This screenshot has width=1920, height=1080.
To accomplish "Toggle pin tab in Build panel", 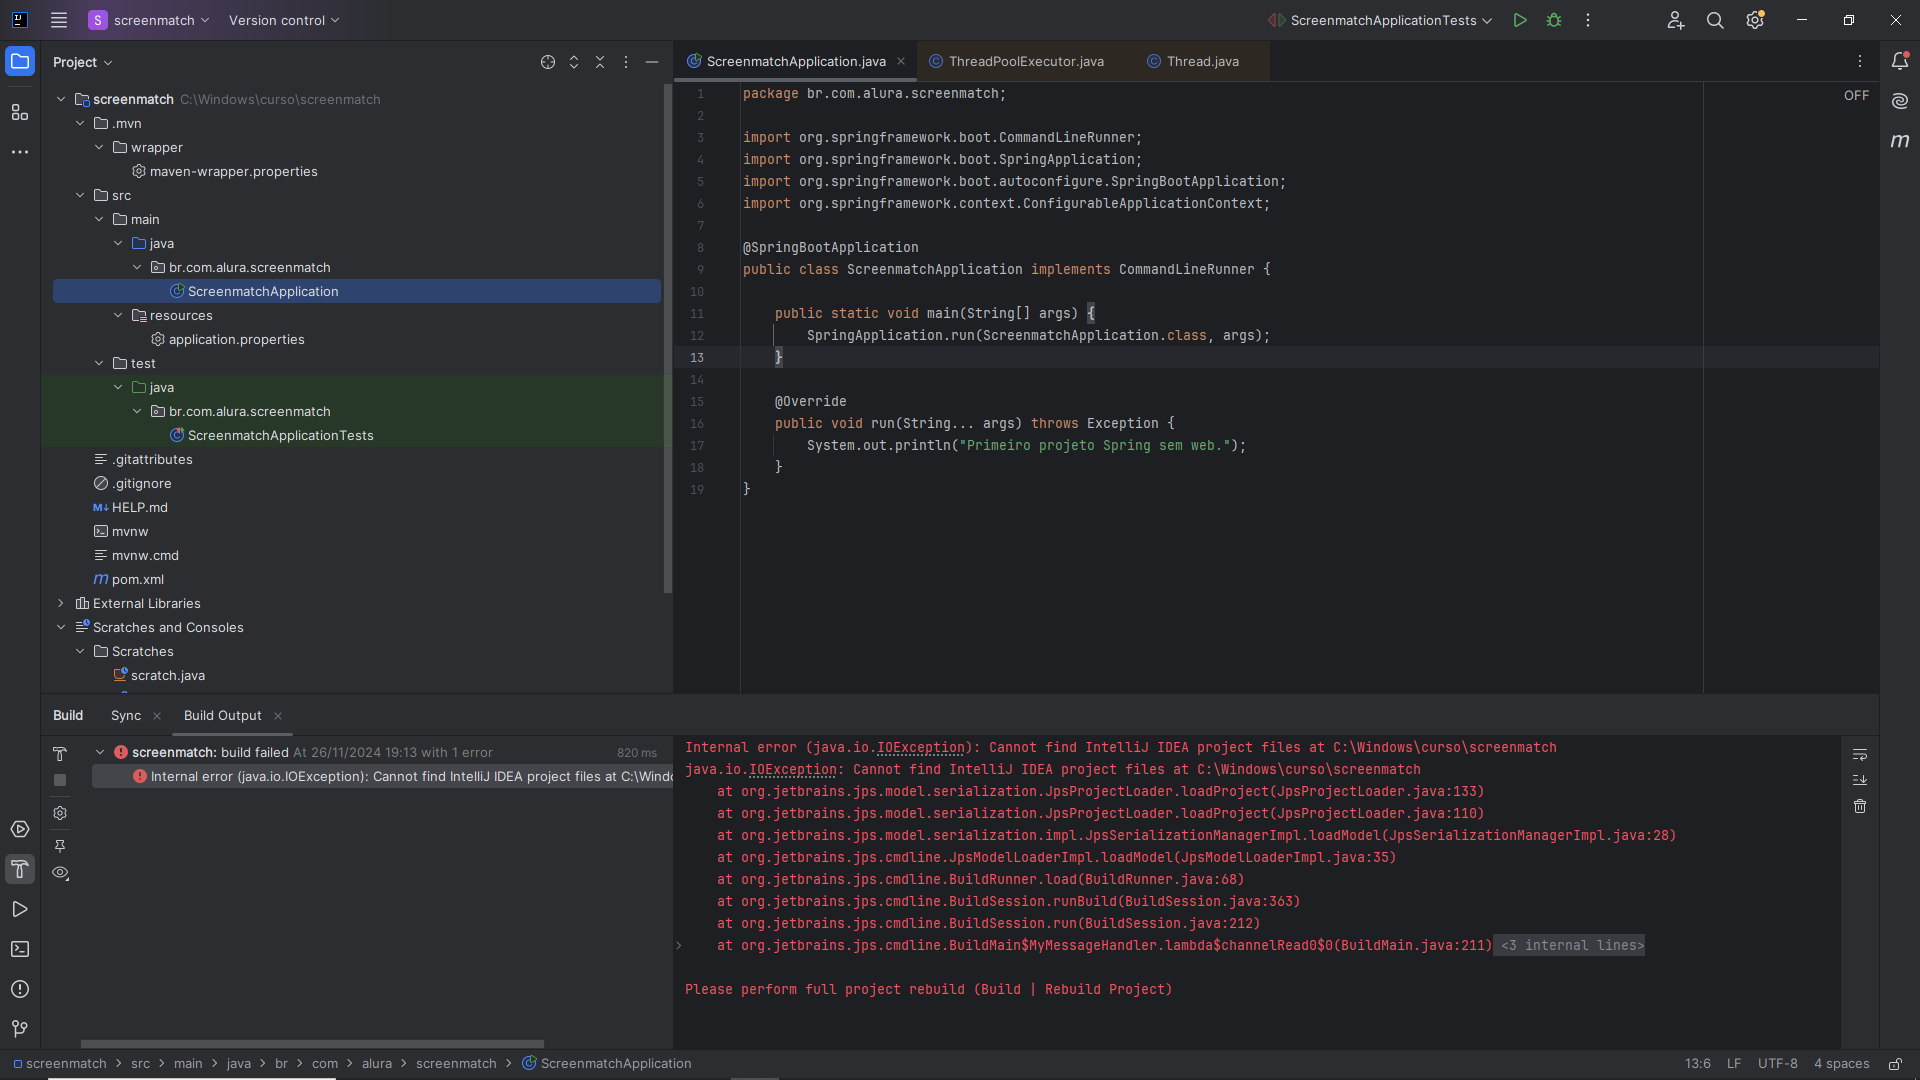I will (60, 846).
